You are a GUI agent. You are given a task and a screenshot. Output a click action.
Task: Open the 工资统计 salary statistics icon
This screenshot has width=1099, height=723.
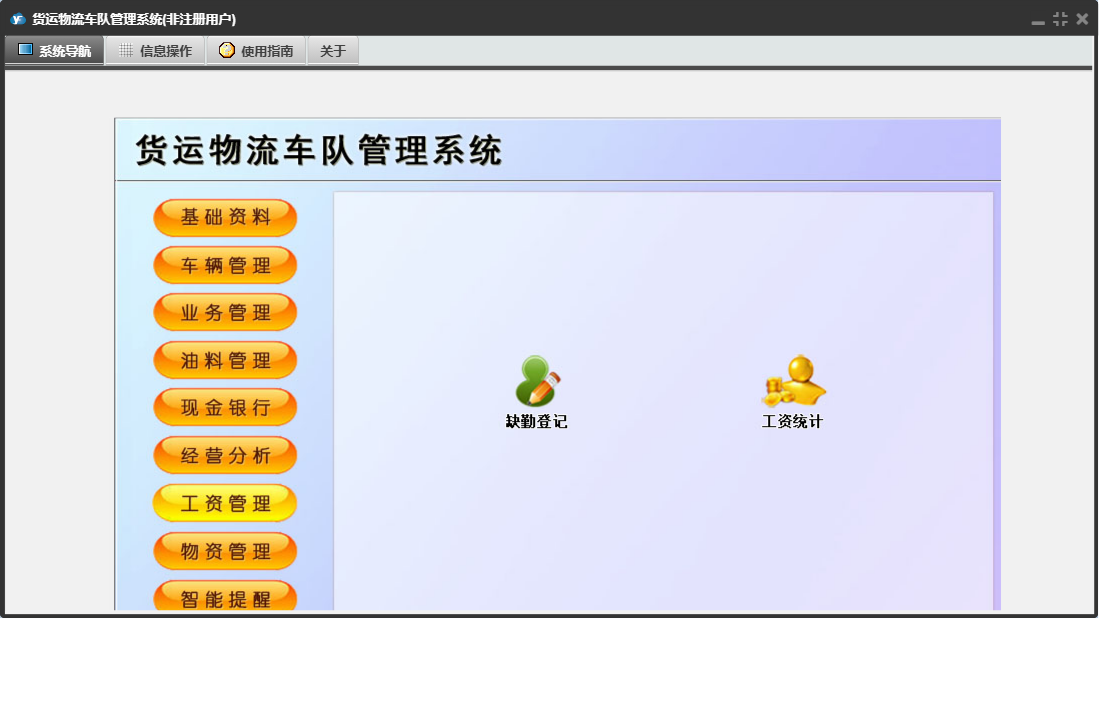(x=792, y=384)
